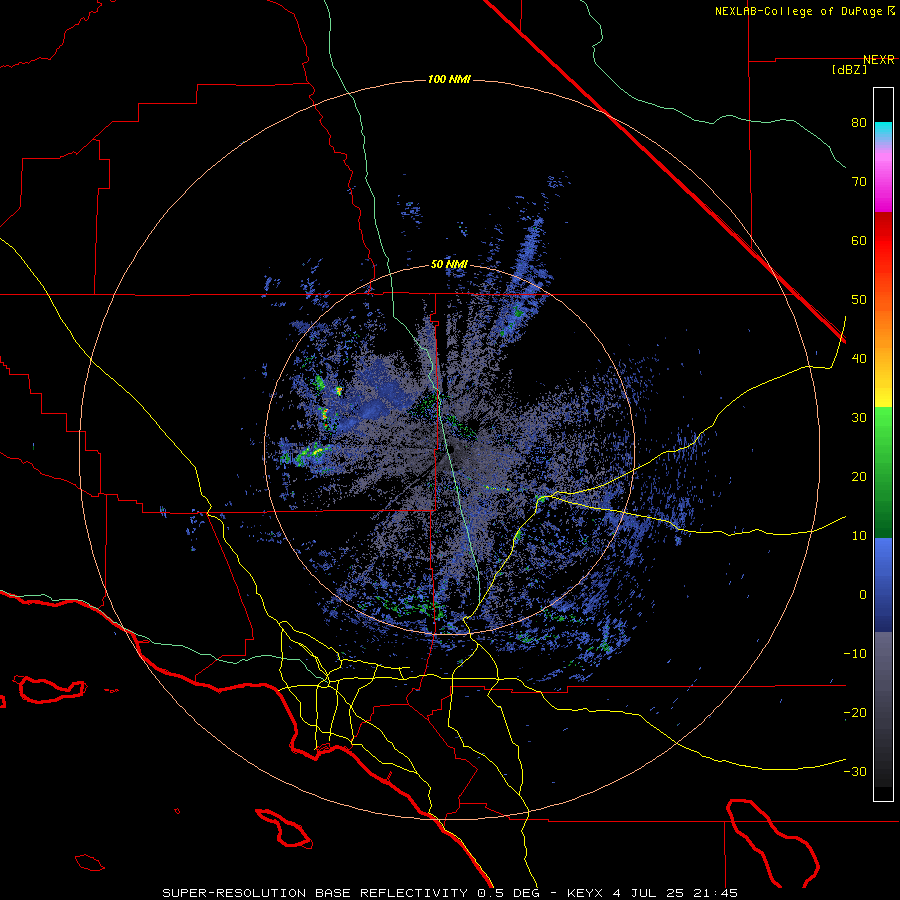This screenshot has width=900, height=900.
Task: Click the -30 value on the dBZ scale
Action: [x=855, y=772]
